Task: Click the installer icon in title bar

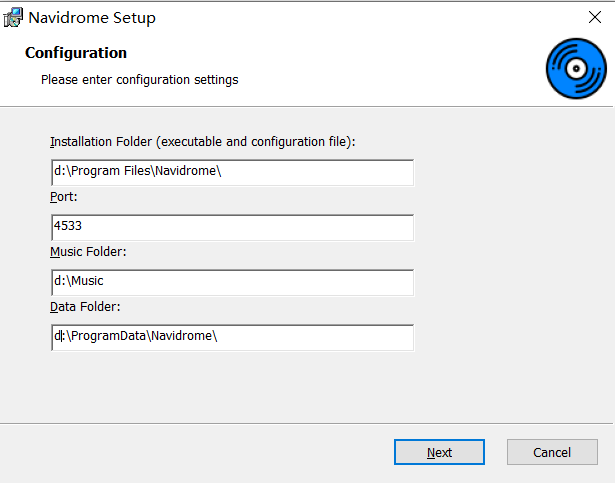Action: tap(14, 18)
